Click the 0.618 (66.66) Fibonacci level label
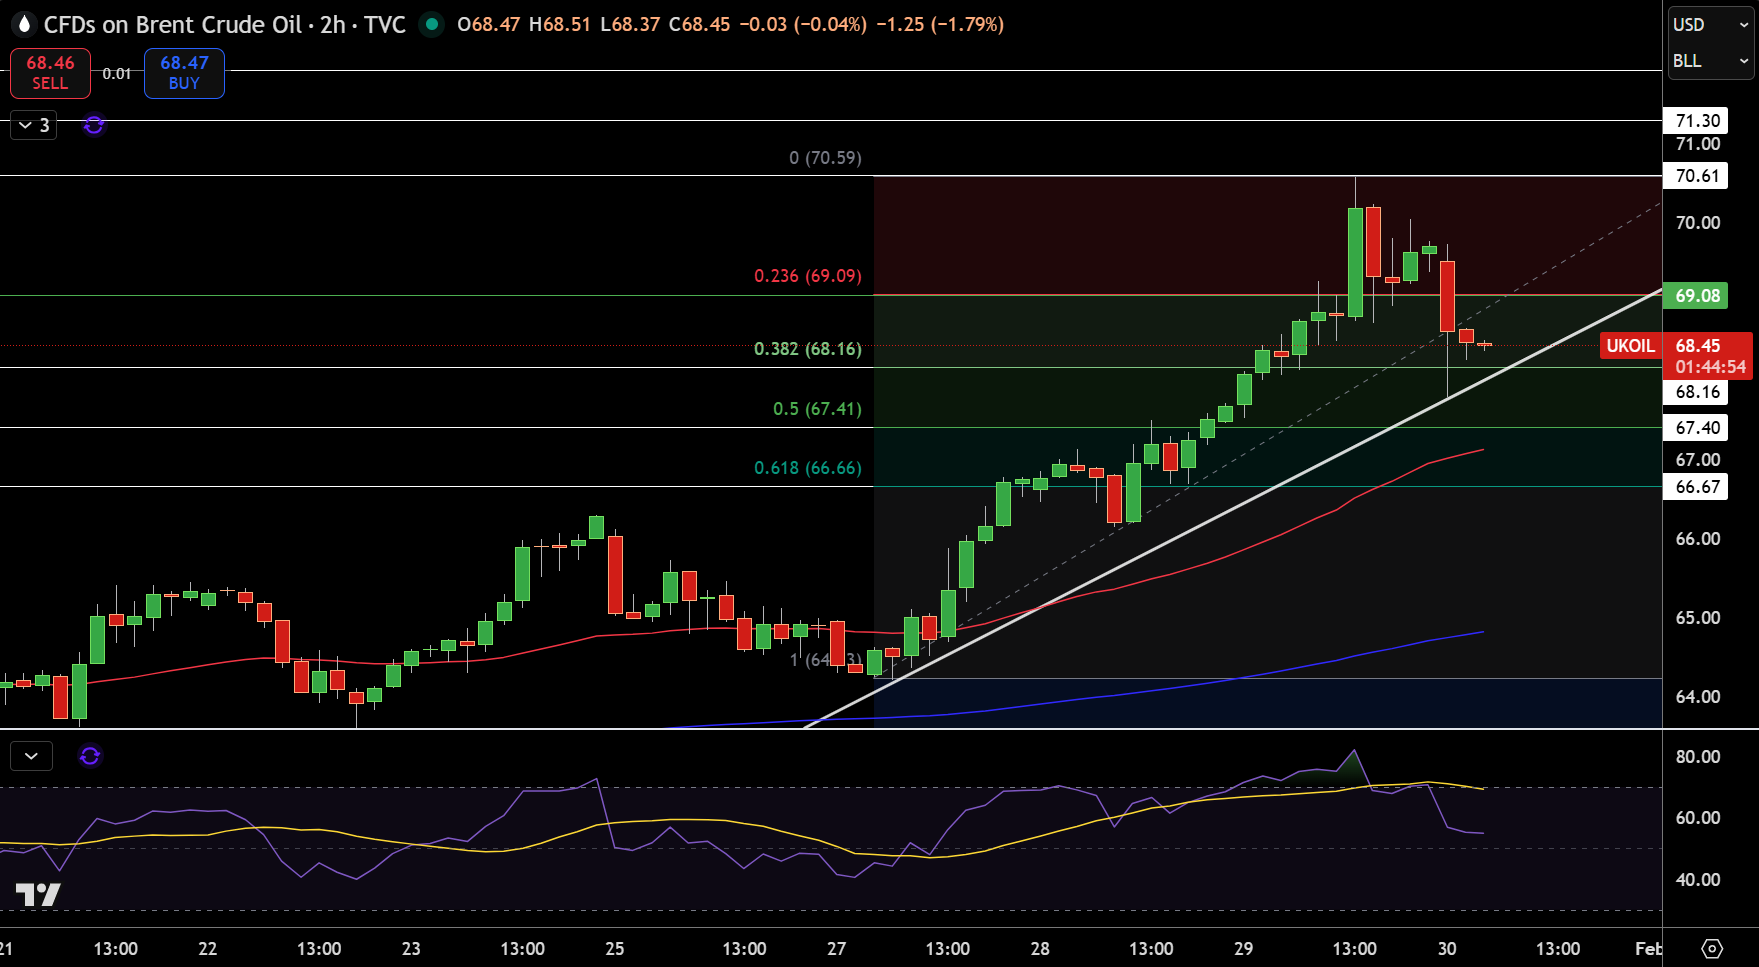Image resolution: width=1759 pixels, height=967 pixels. click(x=807, y=468)
